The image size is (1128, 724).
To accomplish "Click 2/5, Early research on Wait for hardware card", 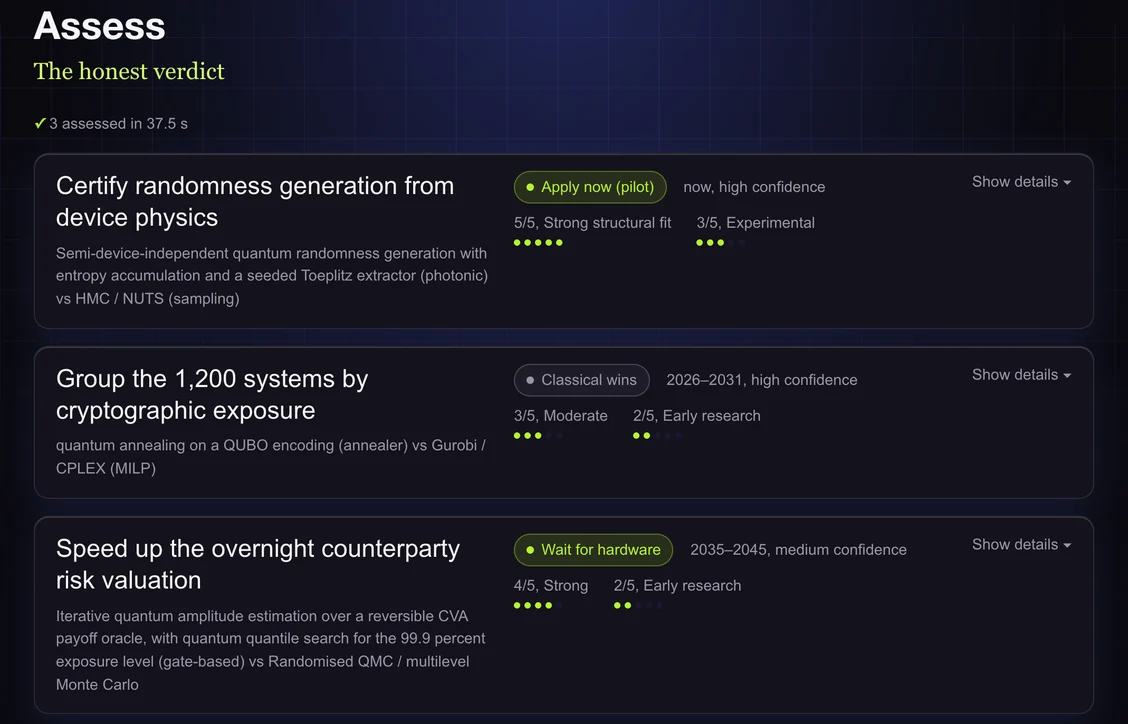I will (677, 586).
